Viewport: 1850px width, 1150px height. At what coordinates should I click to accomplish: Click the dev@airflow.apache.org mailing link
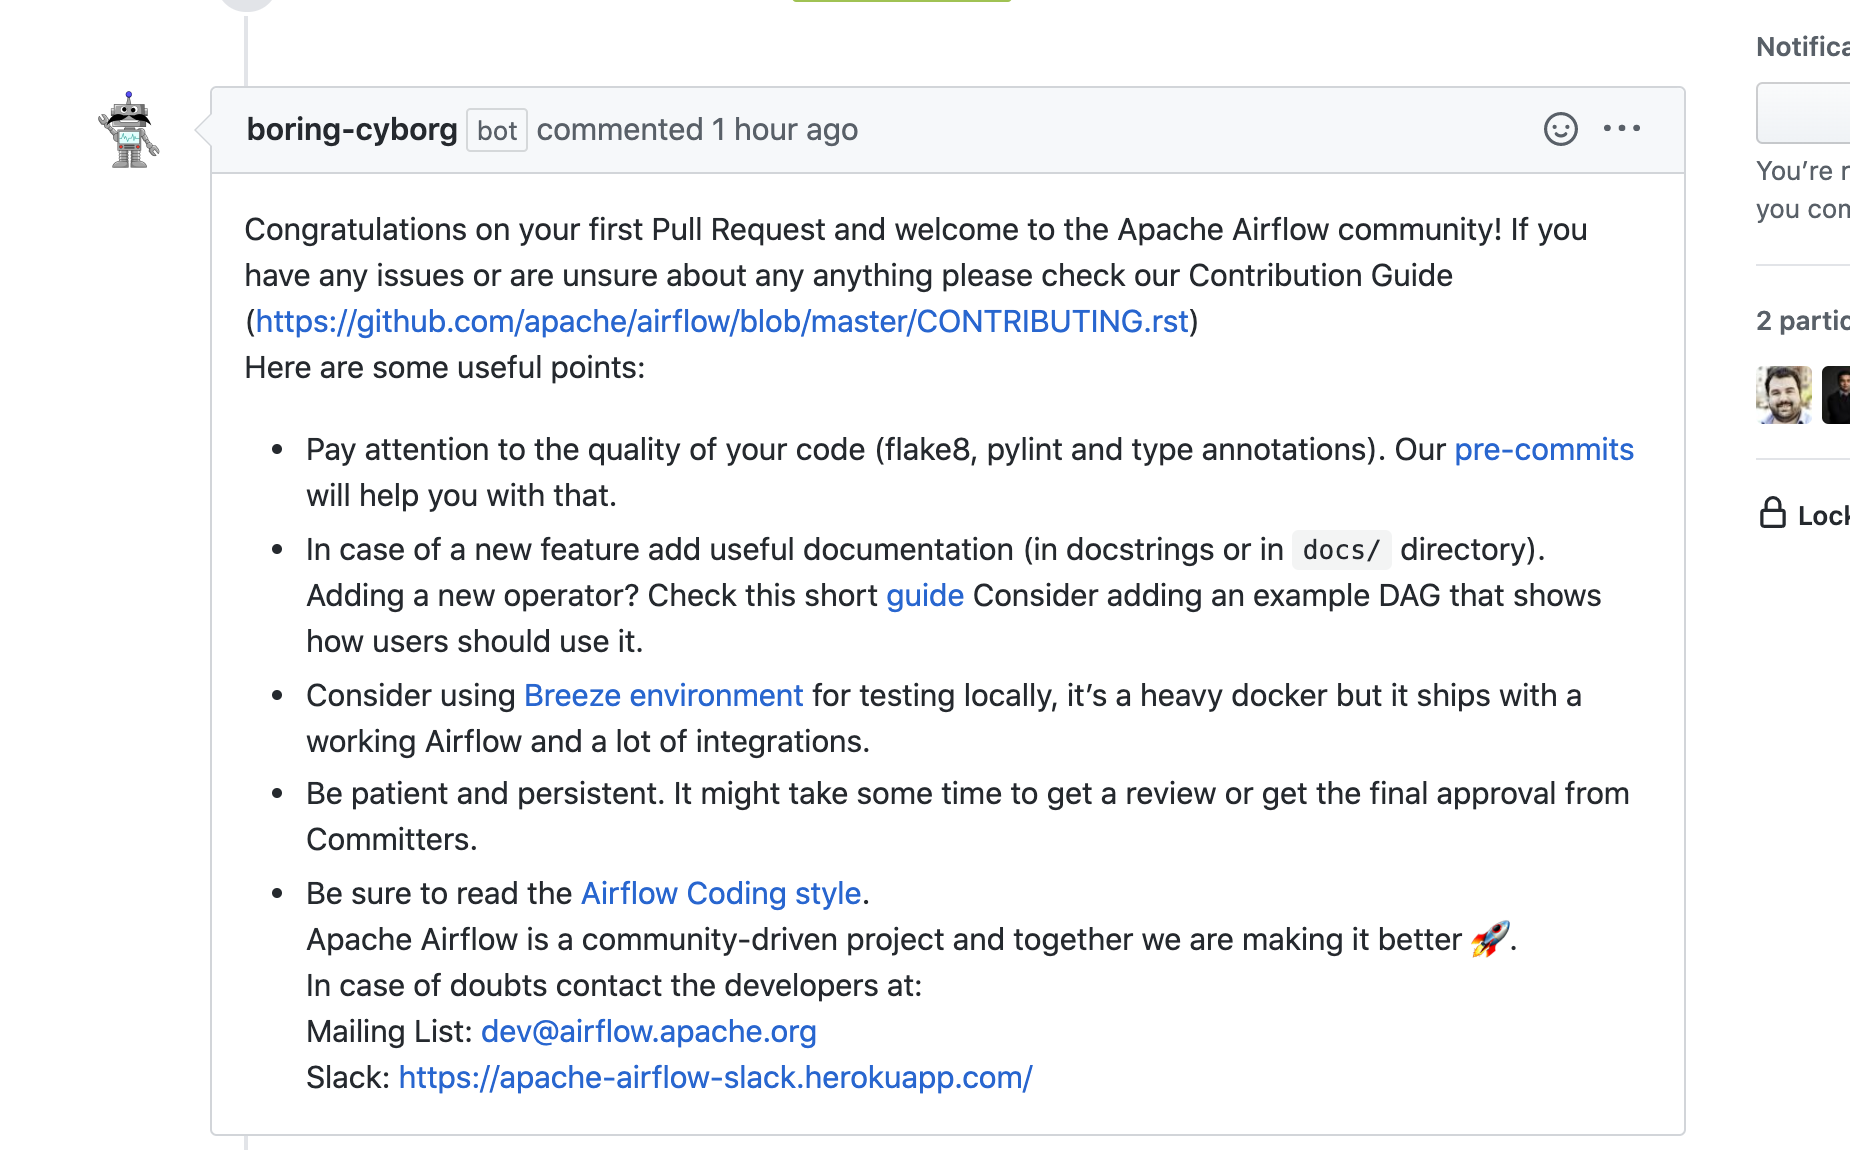coord(649,1031)
